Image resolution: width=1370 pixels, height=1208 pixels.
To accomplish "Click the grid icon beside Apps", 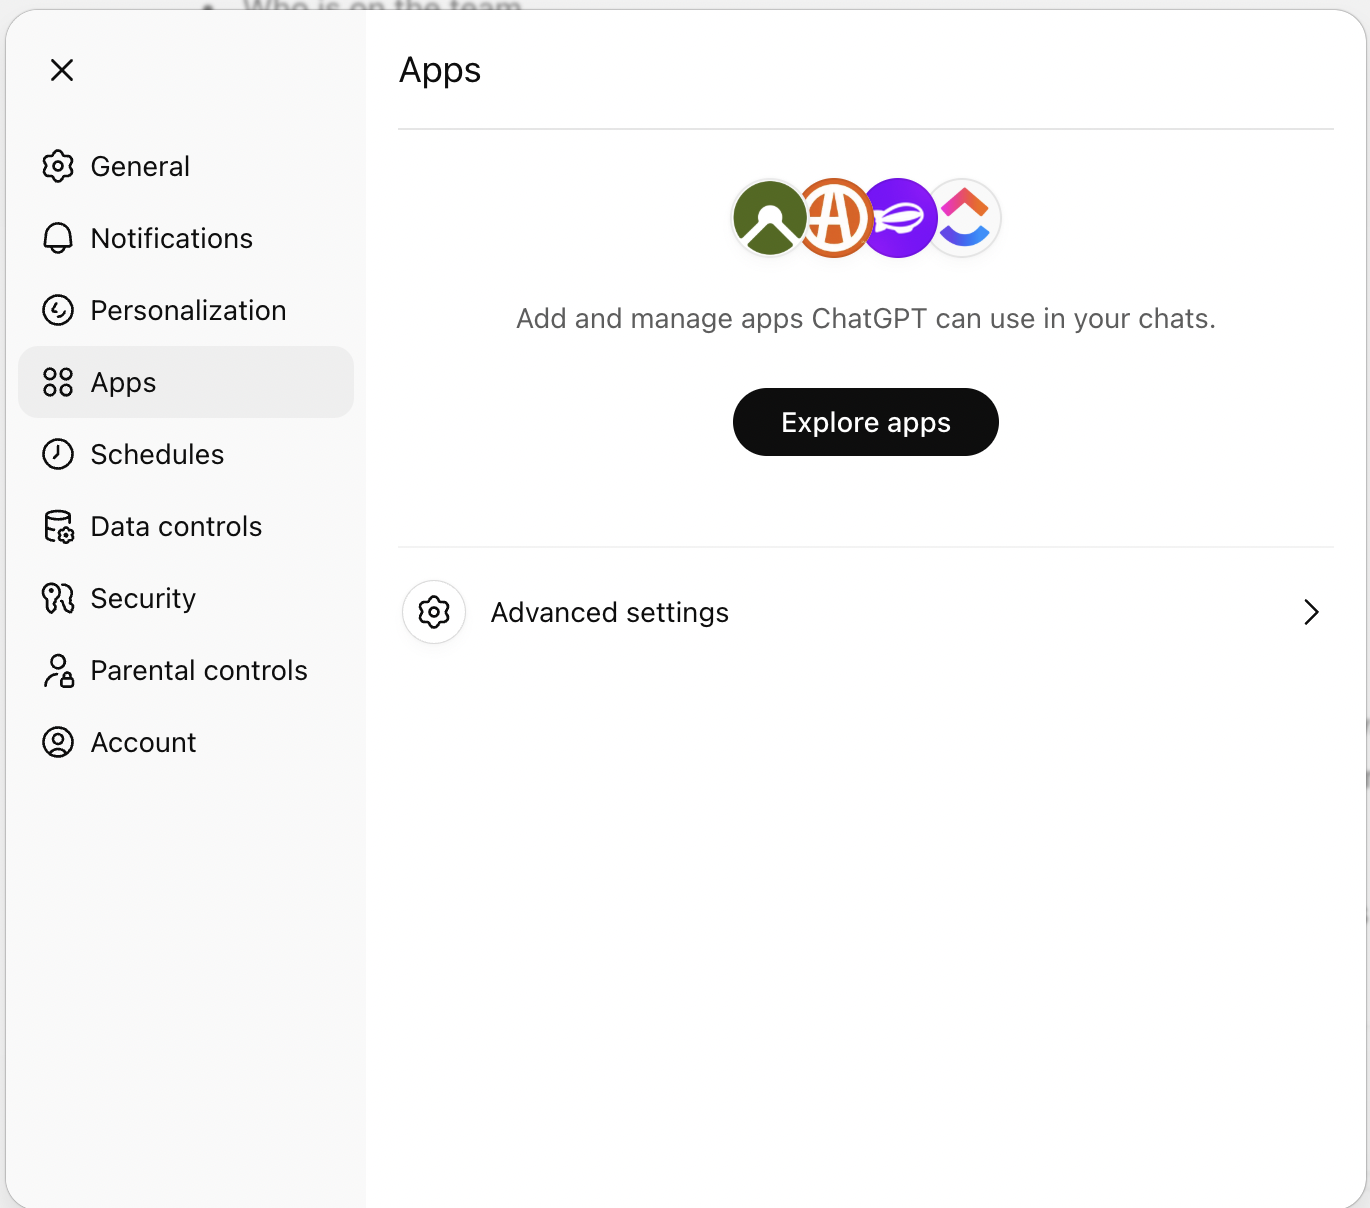I will click(58, 382).
